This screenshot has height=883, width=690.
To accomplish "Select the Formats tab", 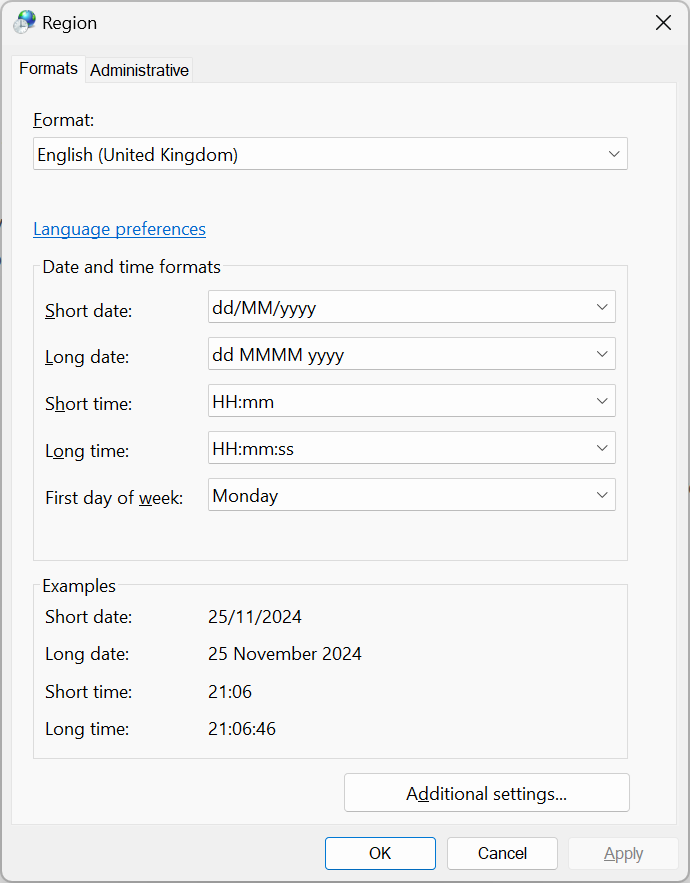I will [x=48, y=68].
